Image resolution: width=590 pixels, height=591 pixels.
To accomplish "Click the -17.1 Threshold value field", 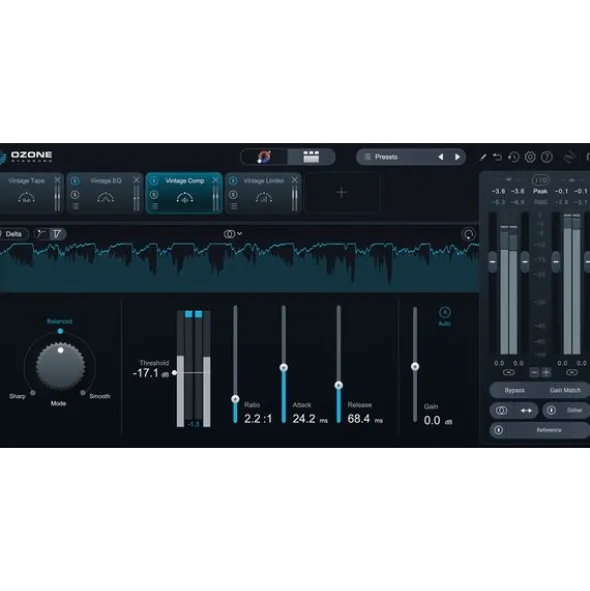I will (150, 374).
